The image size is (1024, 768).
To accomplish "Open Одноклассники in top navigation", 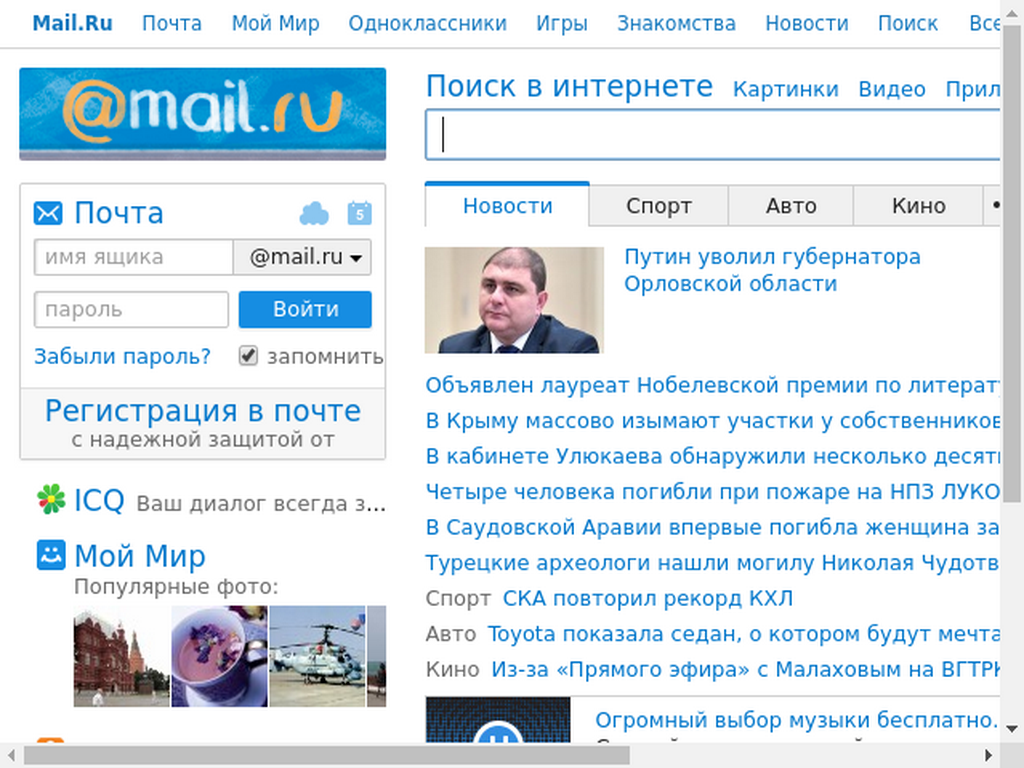I will 428,24.
